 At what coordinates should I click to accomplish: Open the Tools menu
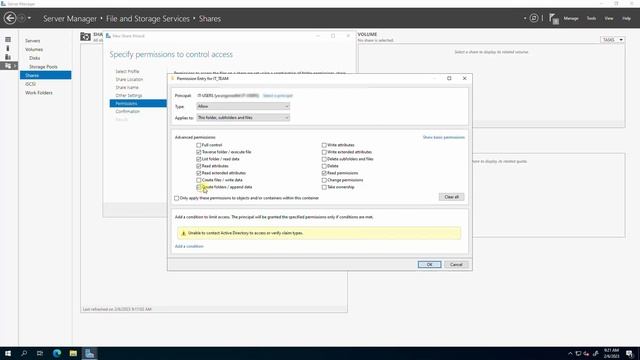[x=591, y=18]
